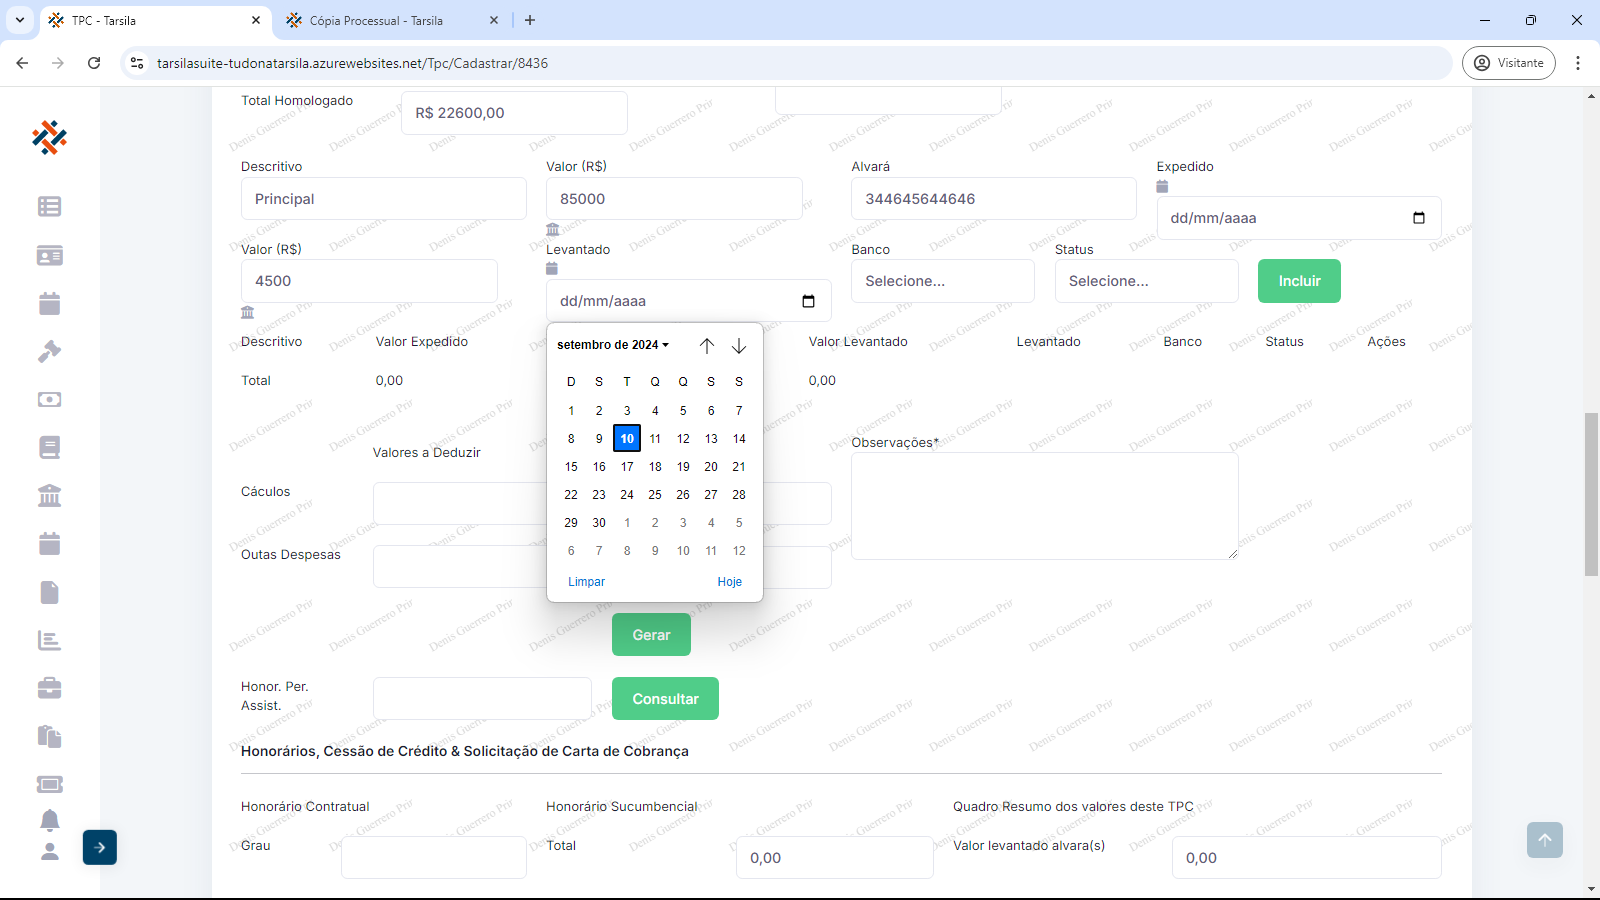Go to next month in calendar
The image size is (1600, 900).
(739, 346)
